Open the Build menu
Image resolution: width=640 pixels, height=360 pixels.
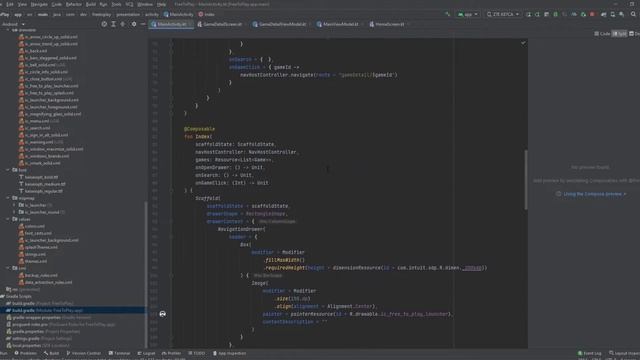pyautogui.click(x=91, y=4)
